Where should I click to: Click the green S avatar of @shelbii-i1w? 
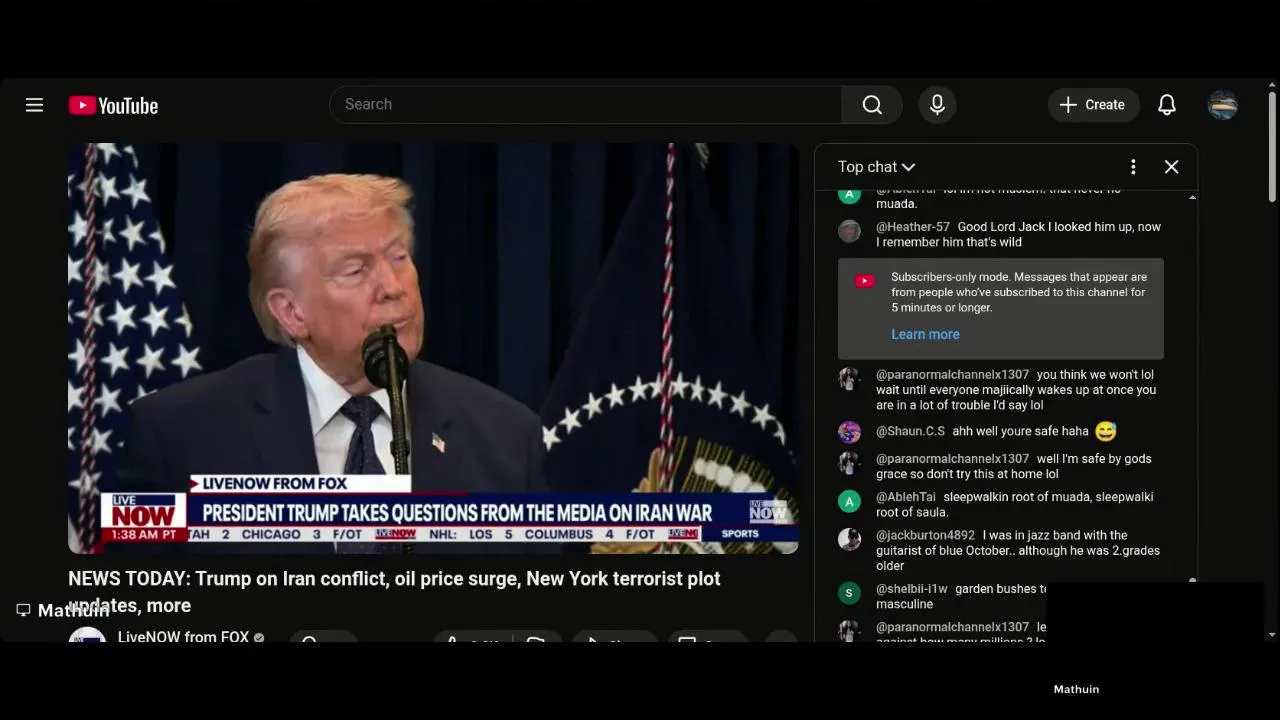849,593
